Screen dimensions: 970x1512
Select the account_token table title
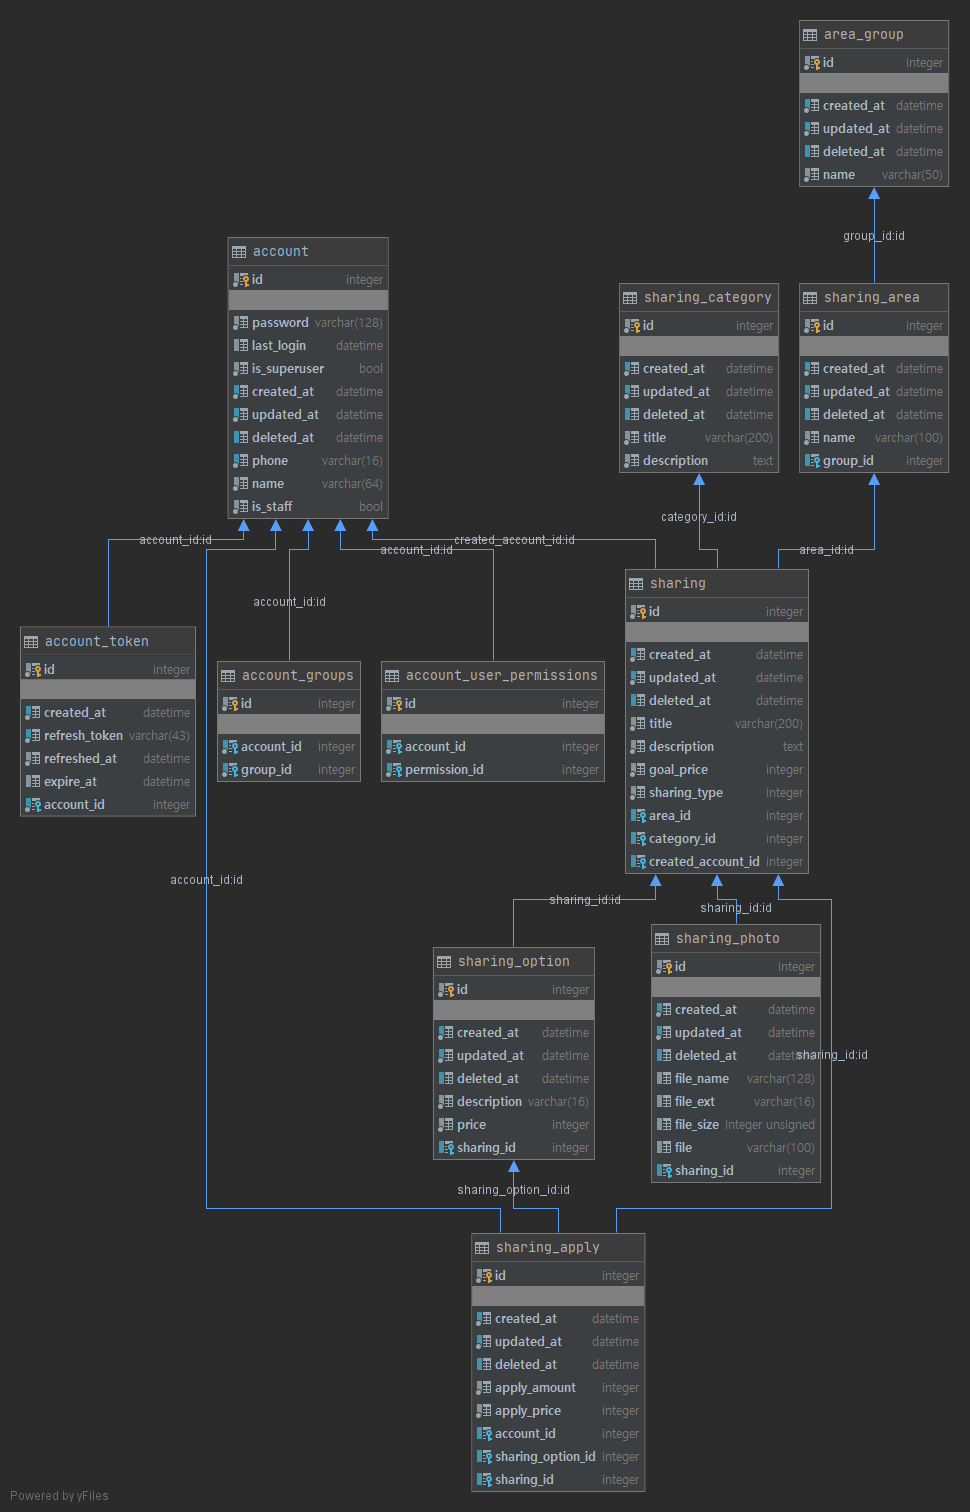tap(96, 642)
